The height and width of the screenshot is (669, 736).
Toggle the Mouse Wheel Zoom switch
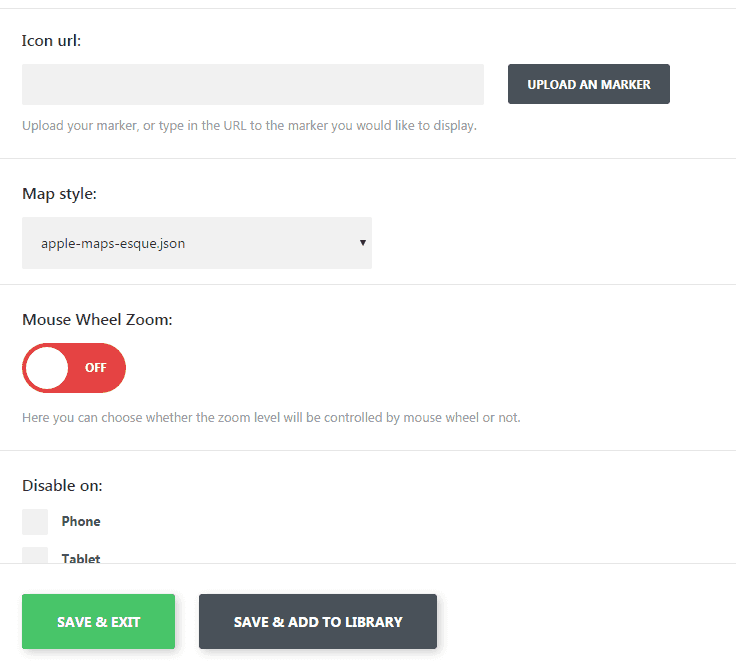coord(74,368)
